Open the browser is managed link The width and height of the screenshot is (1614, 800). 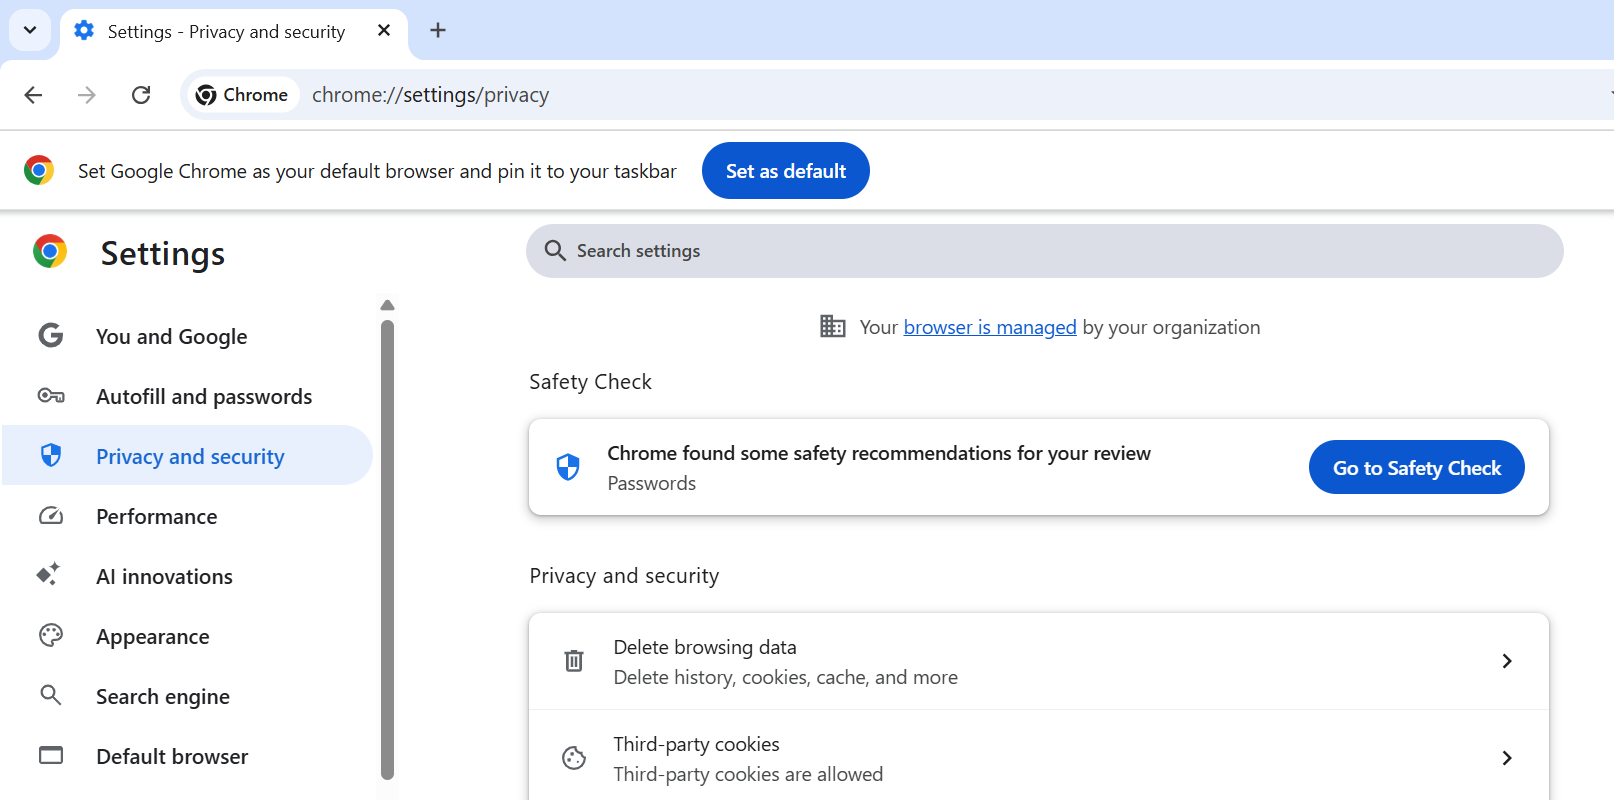pyautogui.click(x=990, y=327)
